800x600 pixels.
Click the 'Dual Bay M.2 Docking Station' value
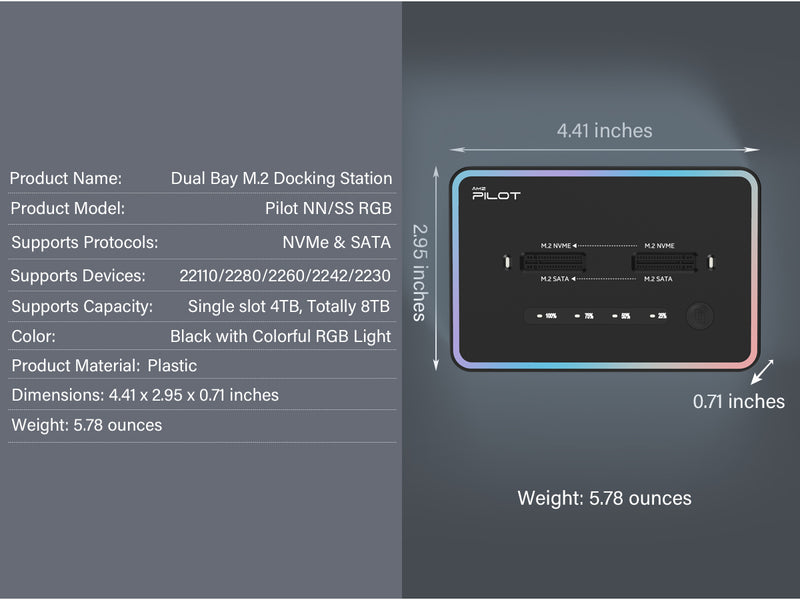(x=281, y=179)
